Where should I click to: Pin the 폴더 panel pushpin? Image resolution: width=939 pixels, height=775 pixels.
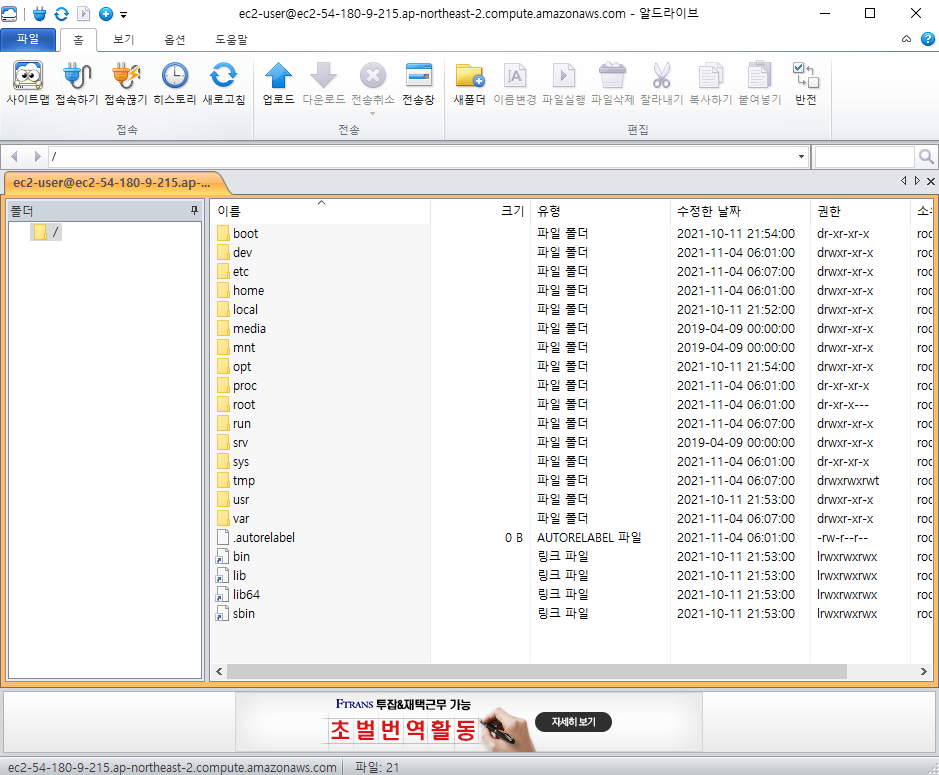(194, 210)
